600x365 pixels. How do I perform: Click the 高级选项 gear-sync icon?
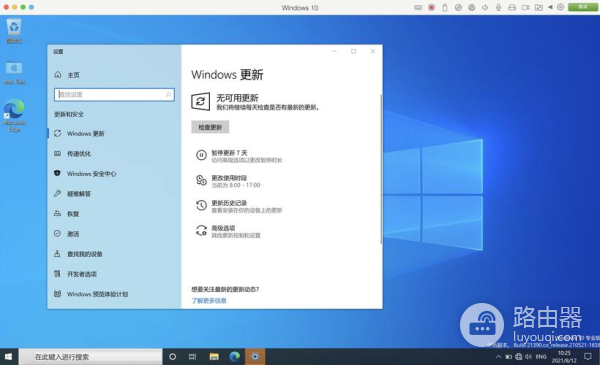201,230
